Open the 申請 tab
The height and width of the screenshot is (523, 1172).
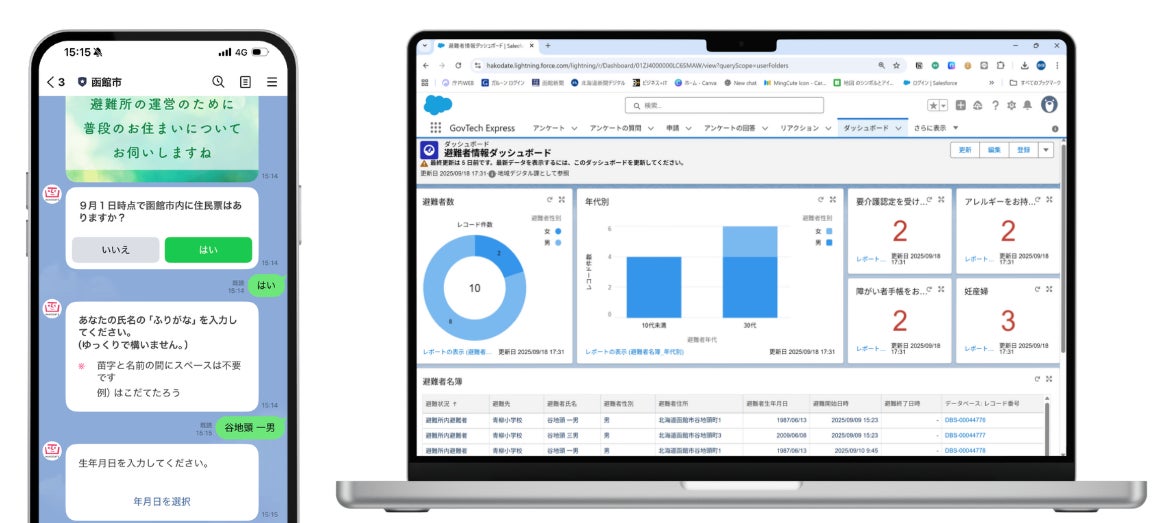(x=673, y=128)
